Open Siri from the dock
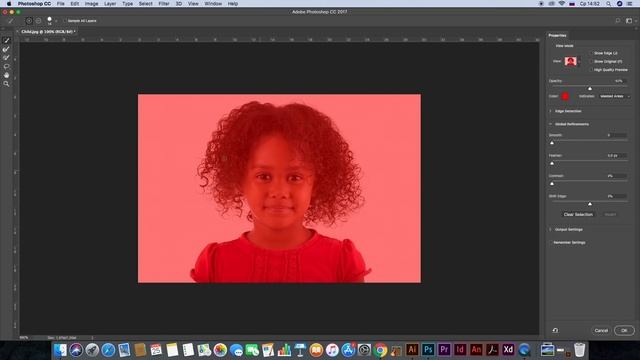Screen dimensions: 640x360 coord(76,350)
